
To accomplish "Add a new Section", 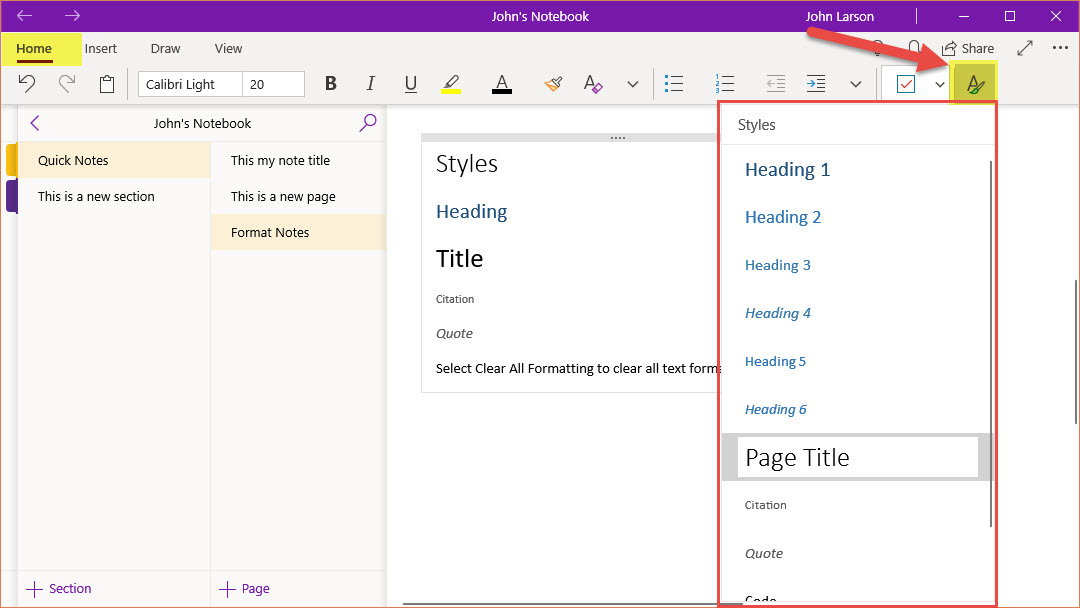I will 60,589.
